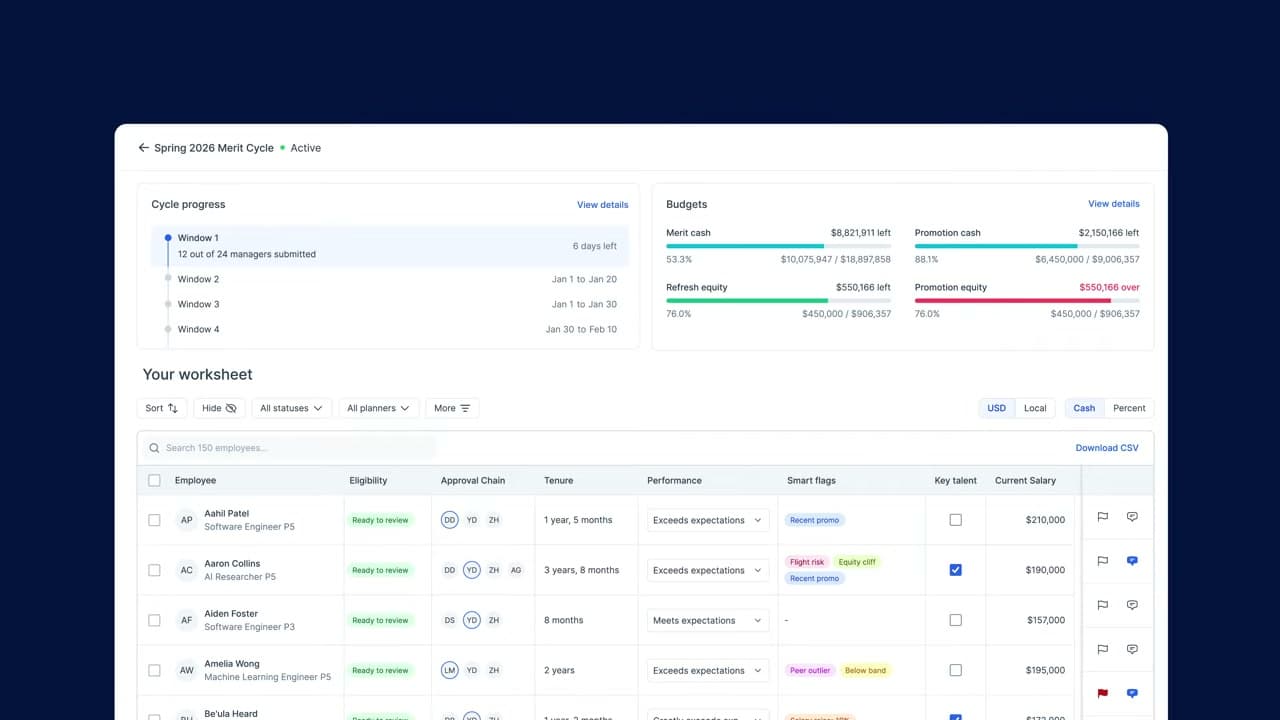Open the All statuses dropdown
The width and height of the screenshot is (1280, 720).
point(291,408)
